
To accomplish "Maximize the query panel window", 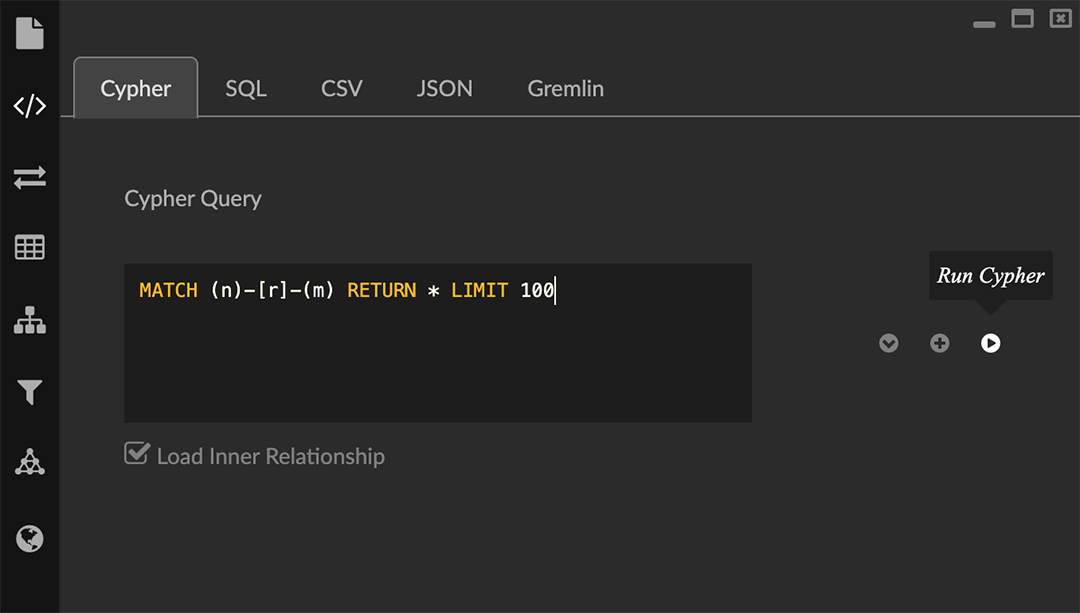I will [1022, 19].
